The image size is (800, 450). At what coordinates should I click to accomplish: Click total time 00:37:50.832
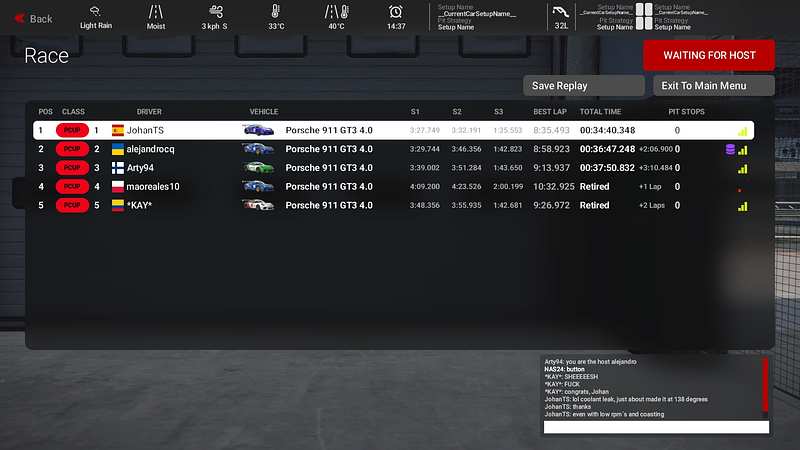pyautogui.click(x=607, y=168)
